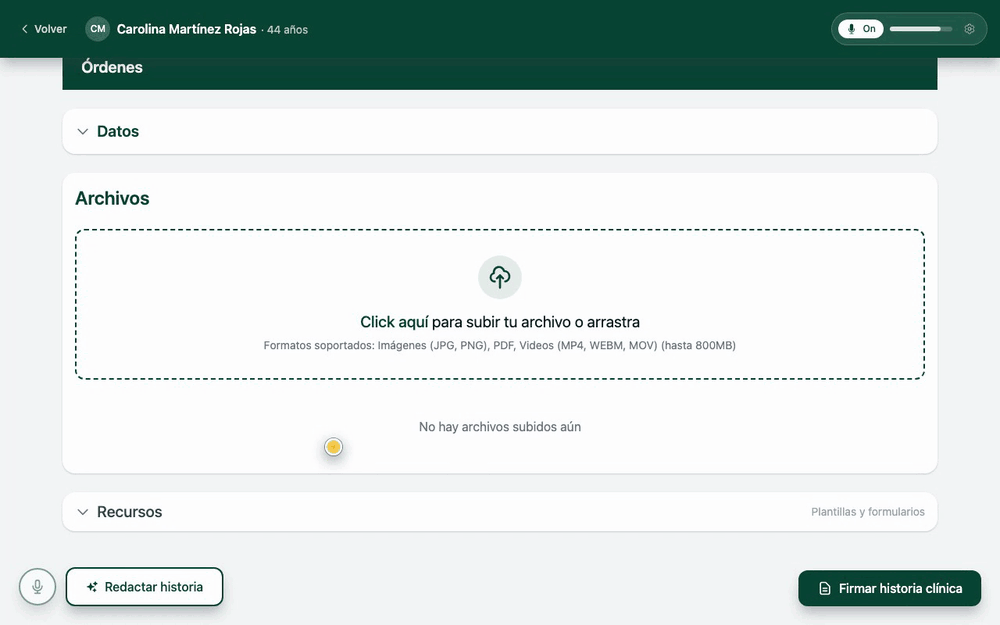Screen dimensions: 1000x625
Task: Click the sparkle icon in Redactar historia
Action: 92,587
